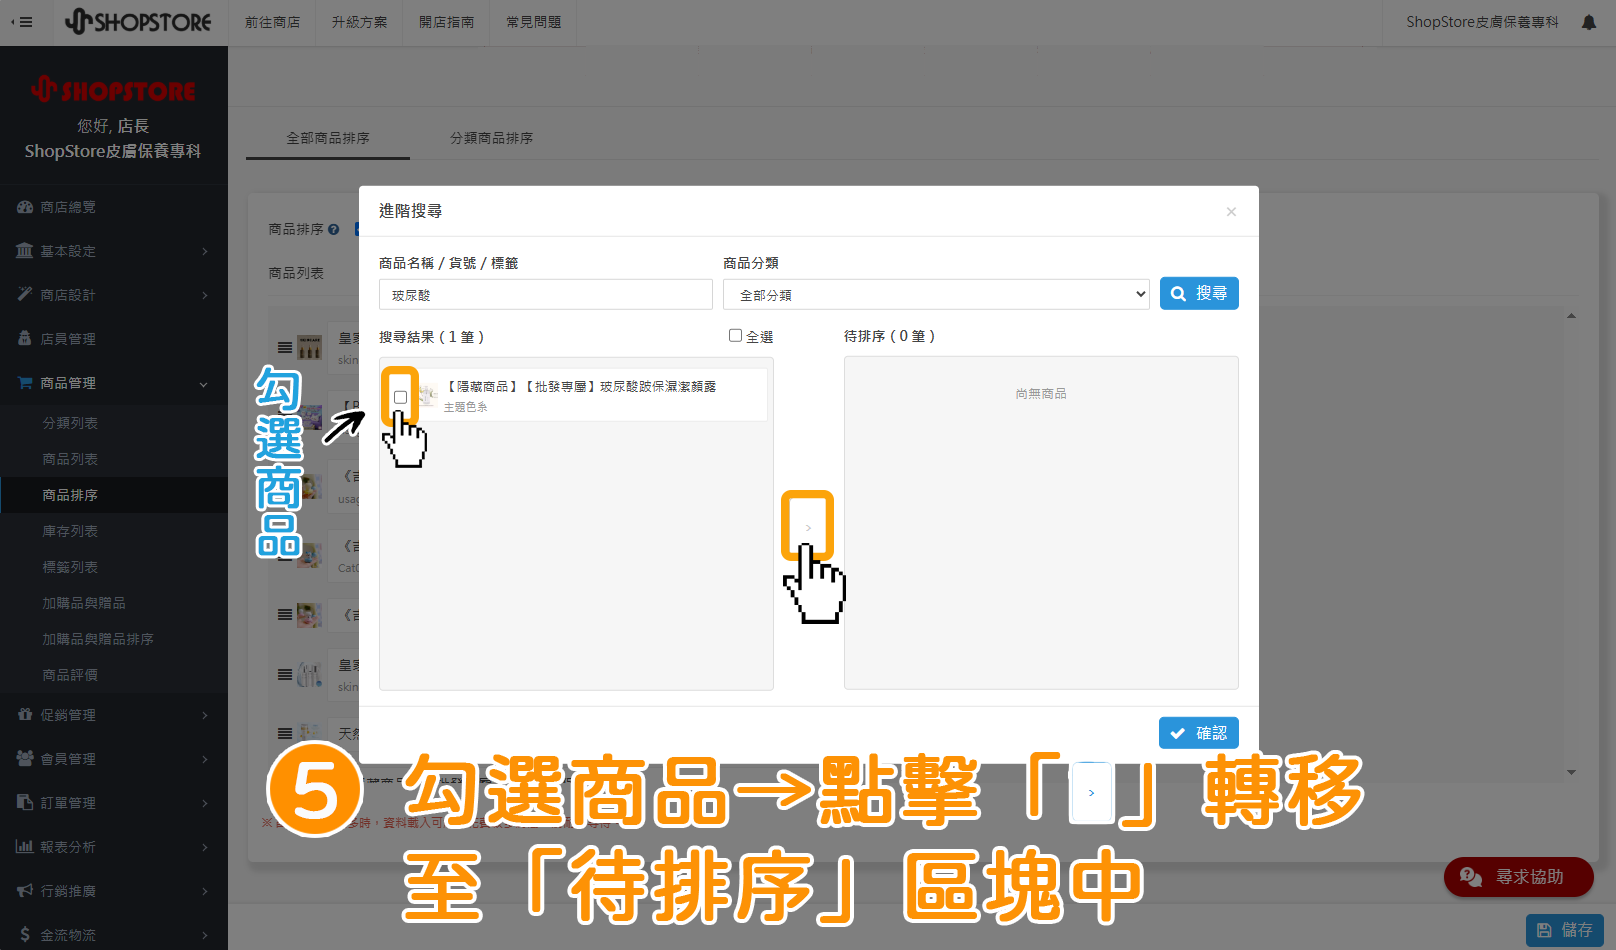Click 促銷管理 gift icon

coord(25,715)
